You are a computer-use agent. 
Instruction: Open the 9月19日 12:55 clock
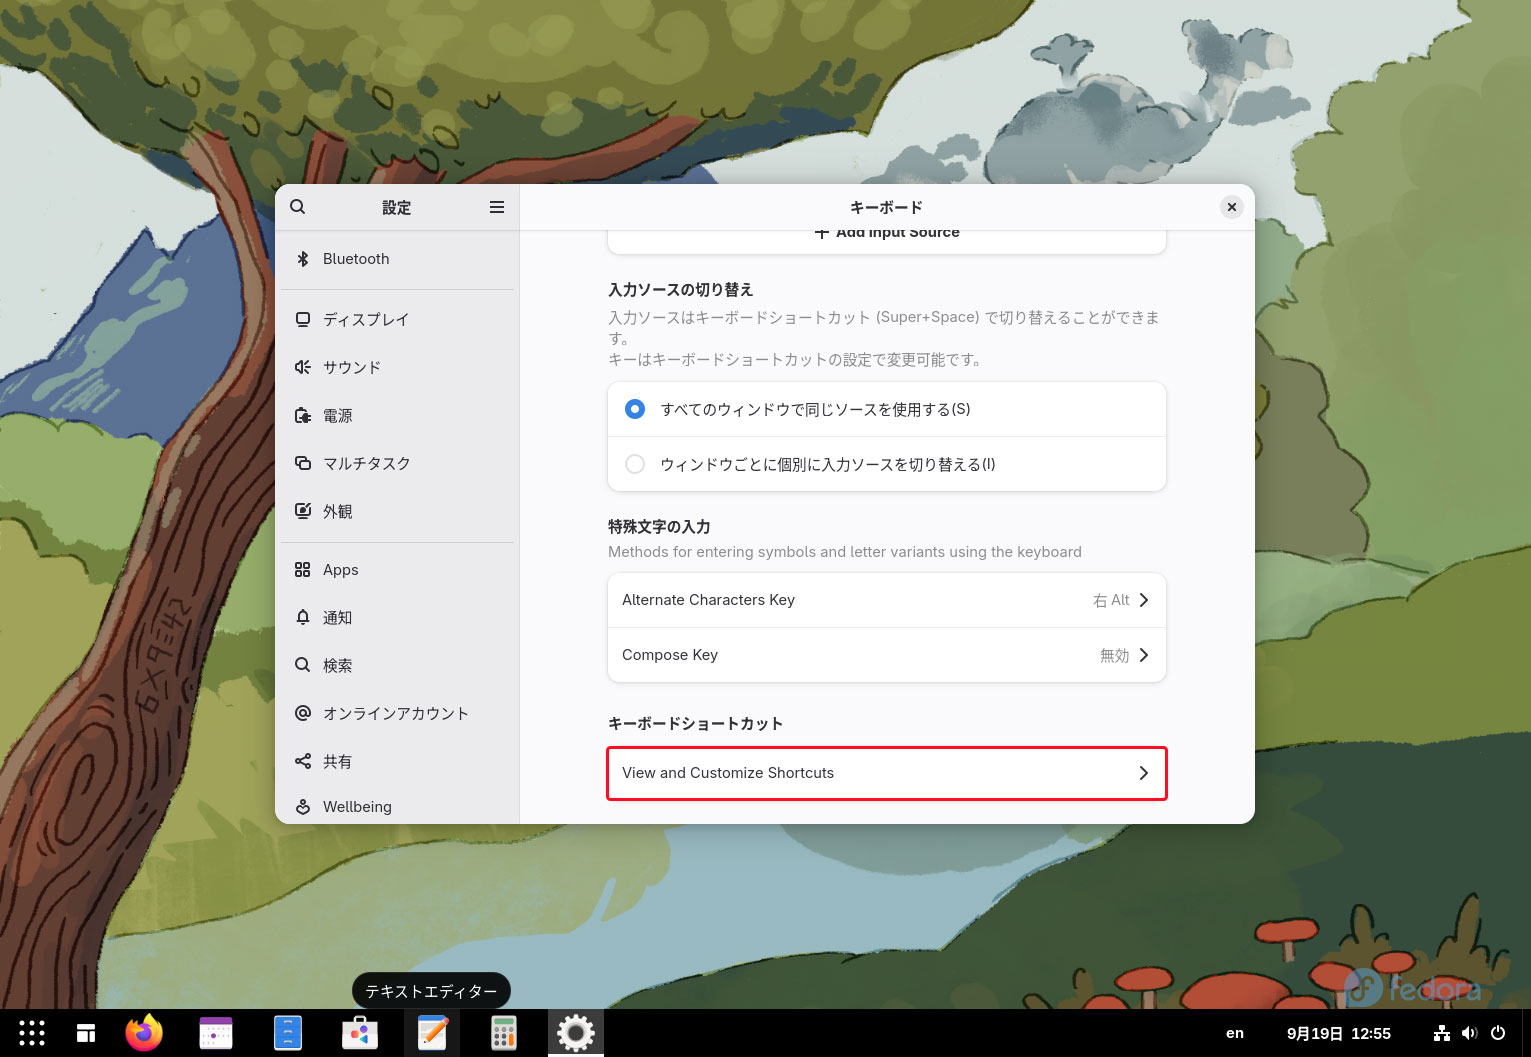(x=1338, y=1033)
